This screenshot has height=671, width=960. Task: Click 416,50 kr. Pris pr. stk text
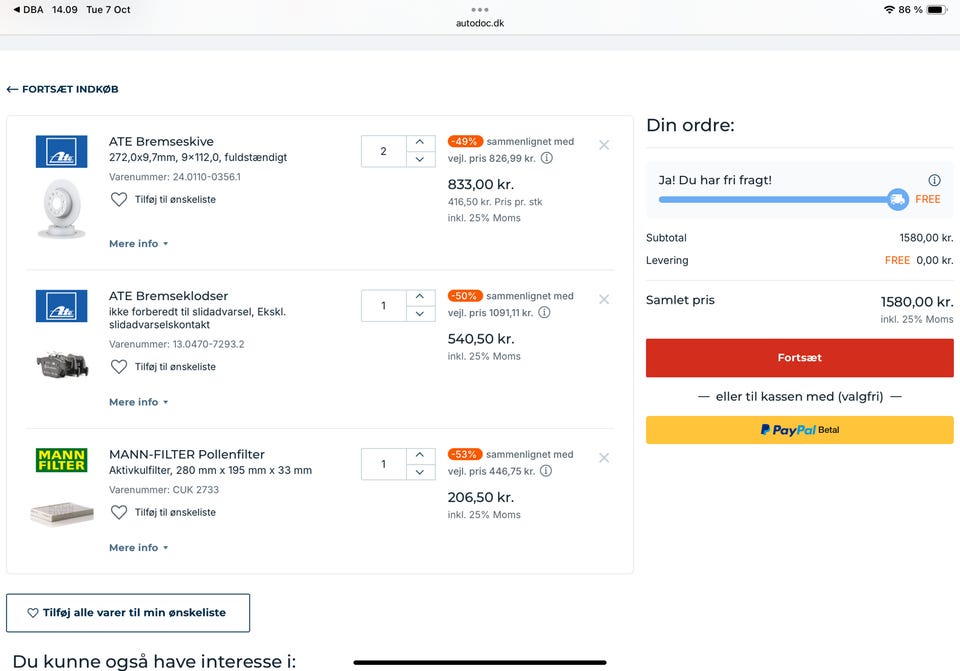click(x=495, y=202)
